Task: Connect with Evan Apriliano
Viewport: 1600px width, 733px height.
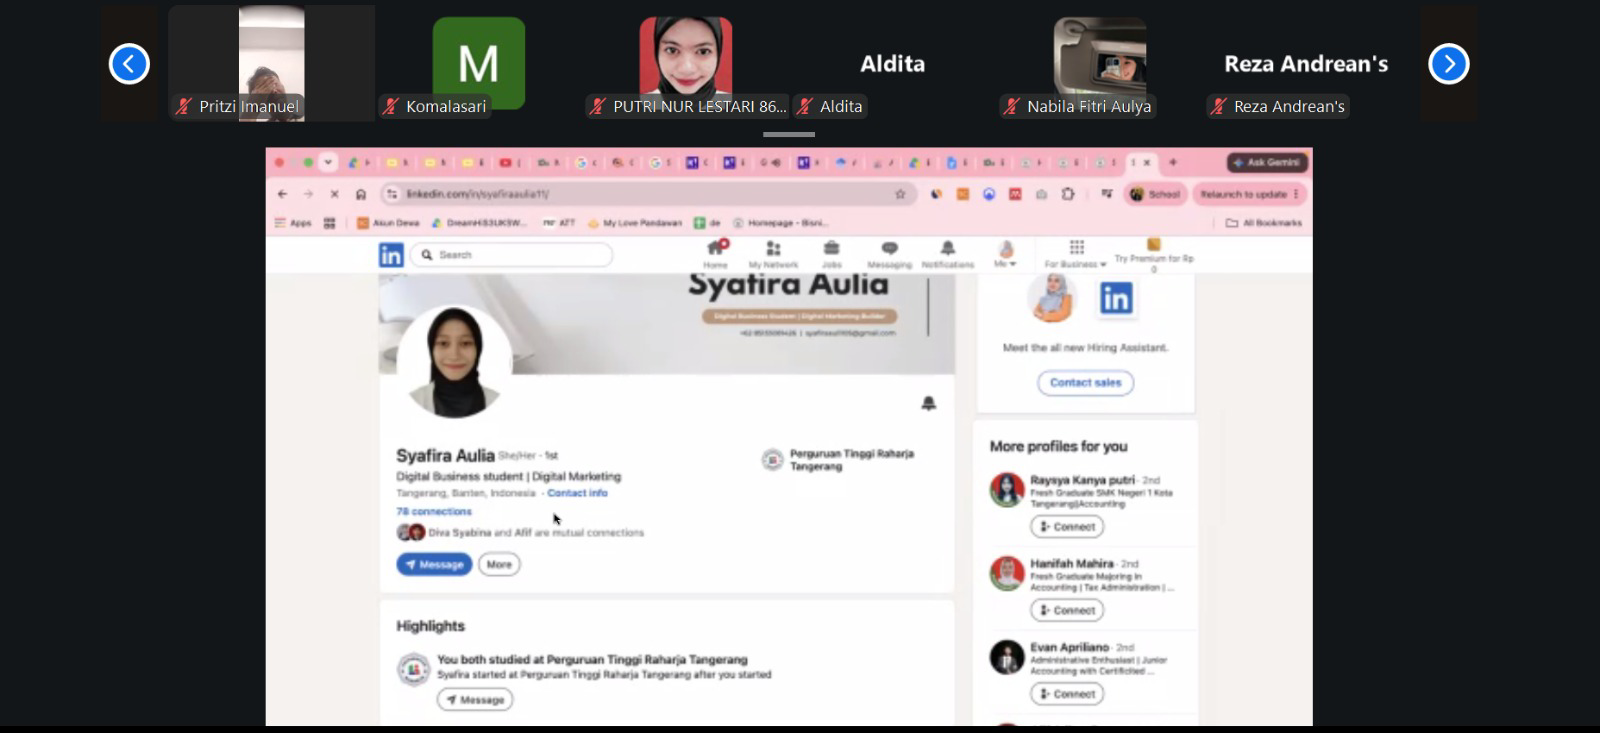Action: point(1067,694)
